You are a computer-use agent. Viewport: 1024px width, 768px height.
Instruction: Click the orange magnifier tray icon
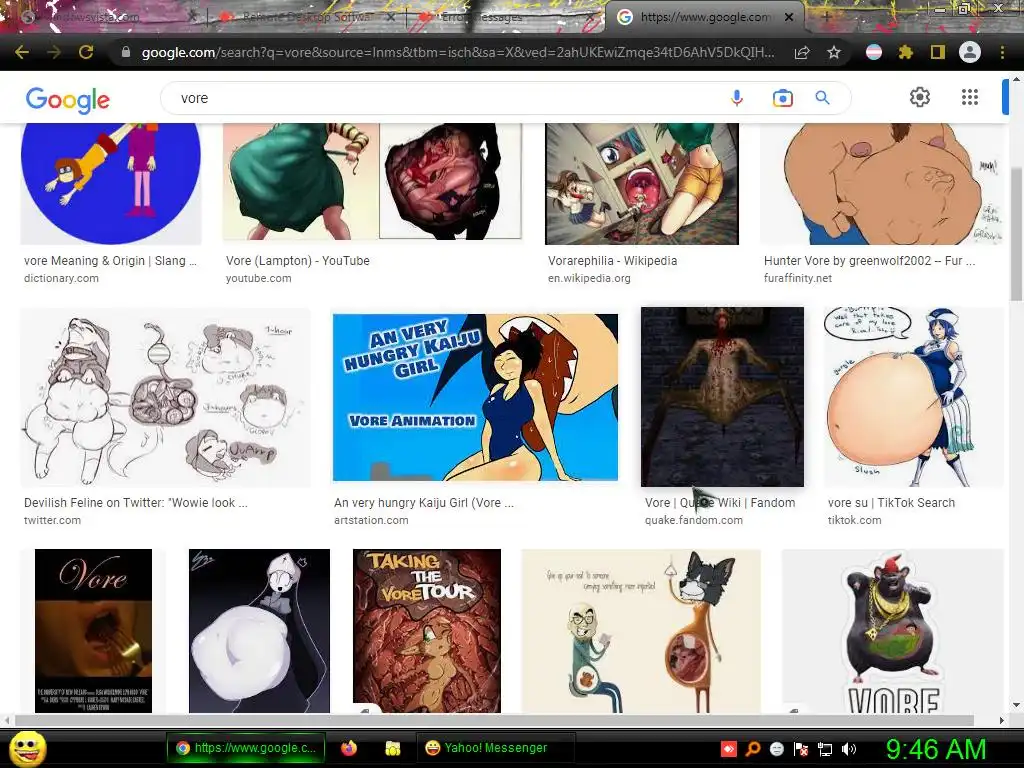point(752,749)
